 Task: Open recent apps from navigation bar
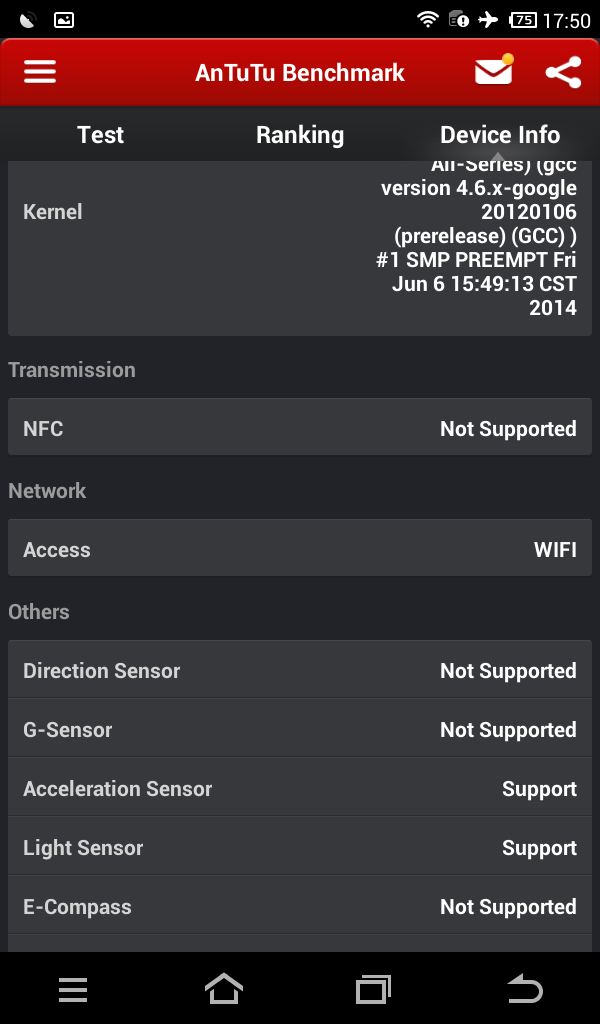(x=373, y=989)
